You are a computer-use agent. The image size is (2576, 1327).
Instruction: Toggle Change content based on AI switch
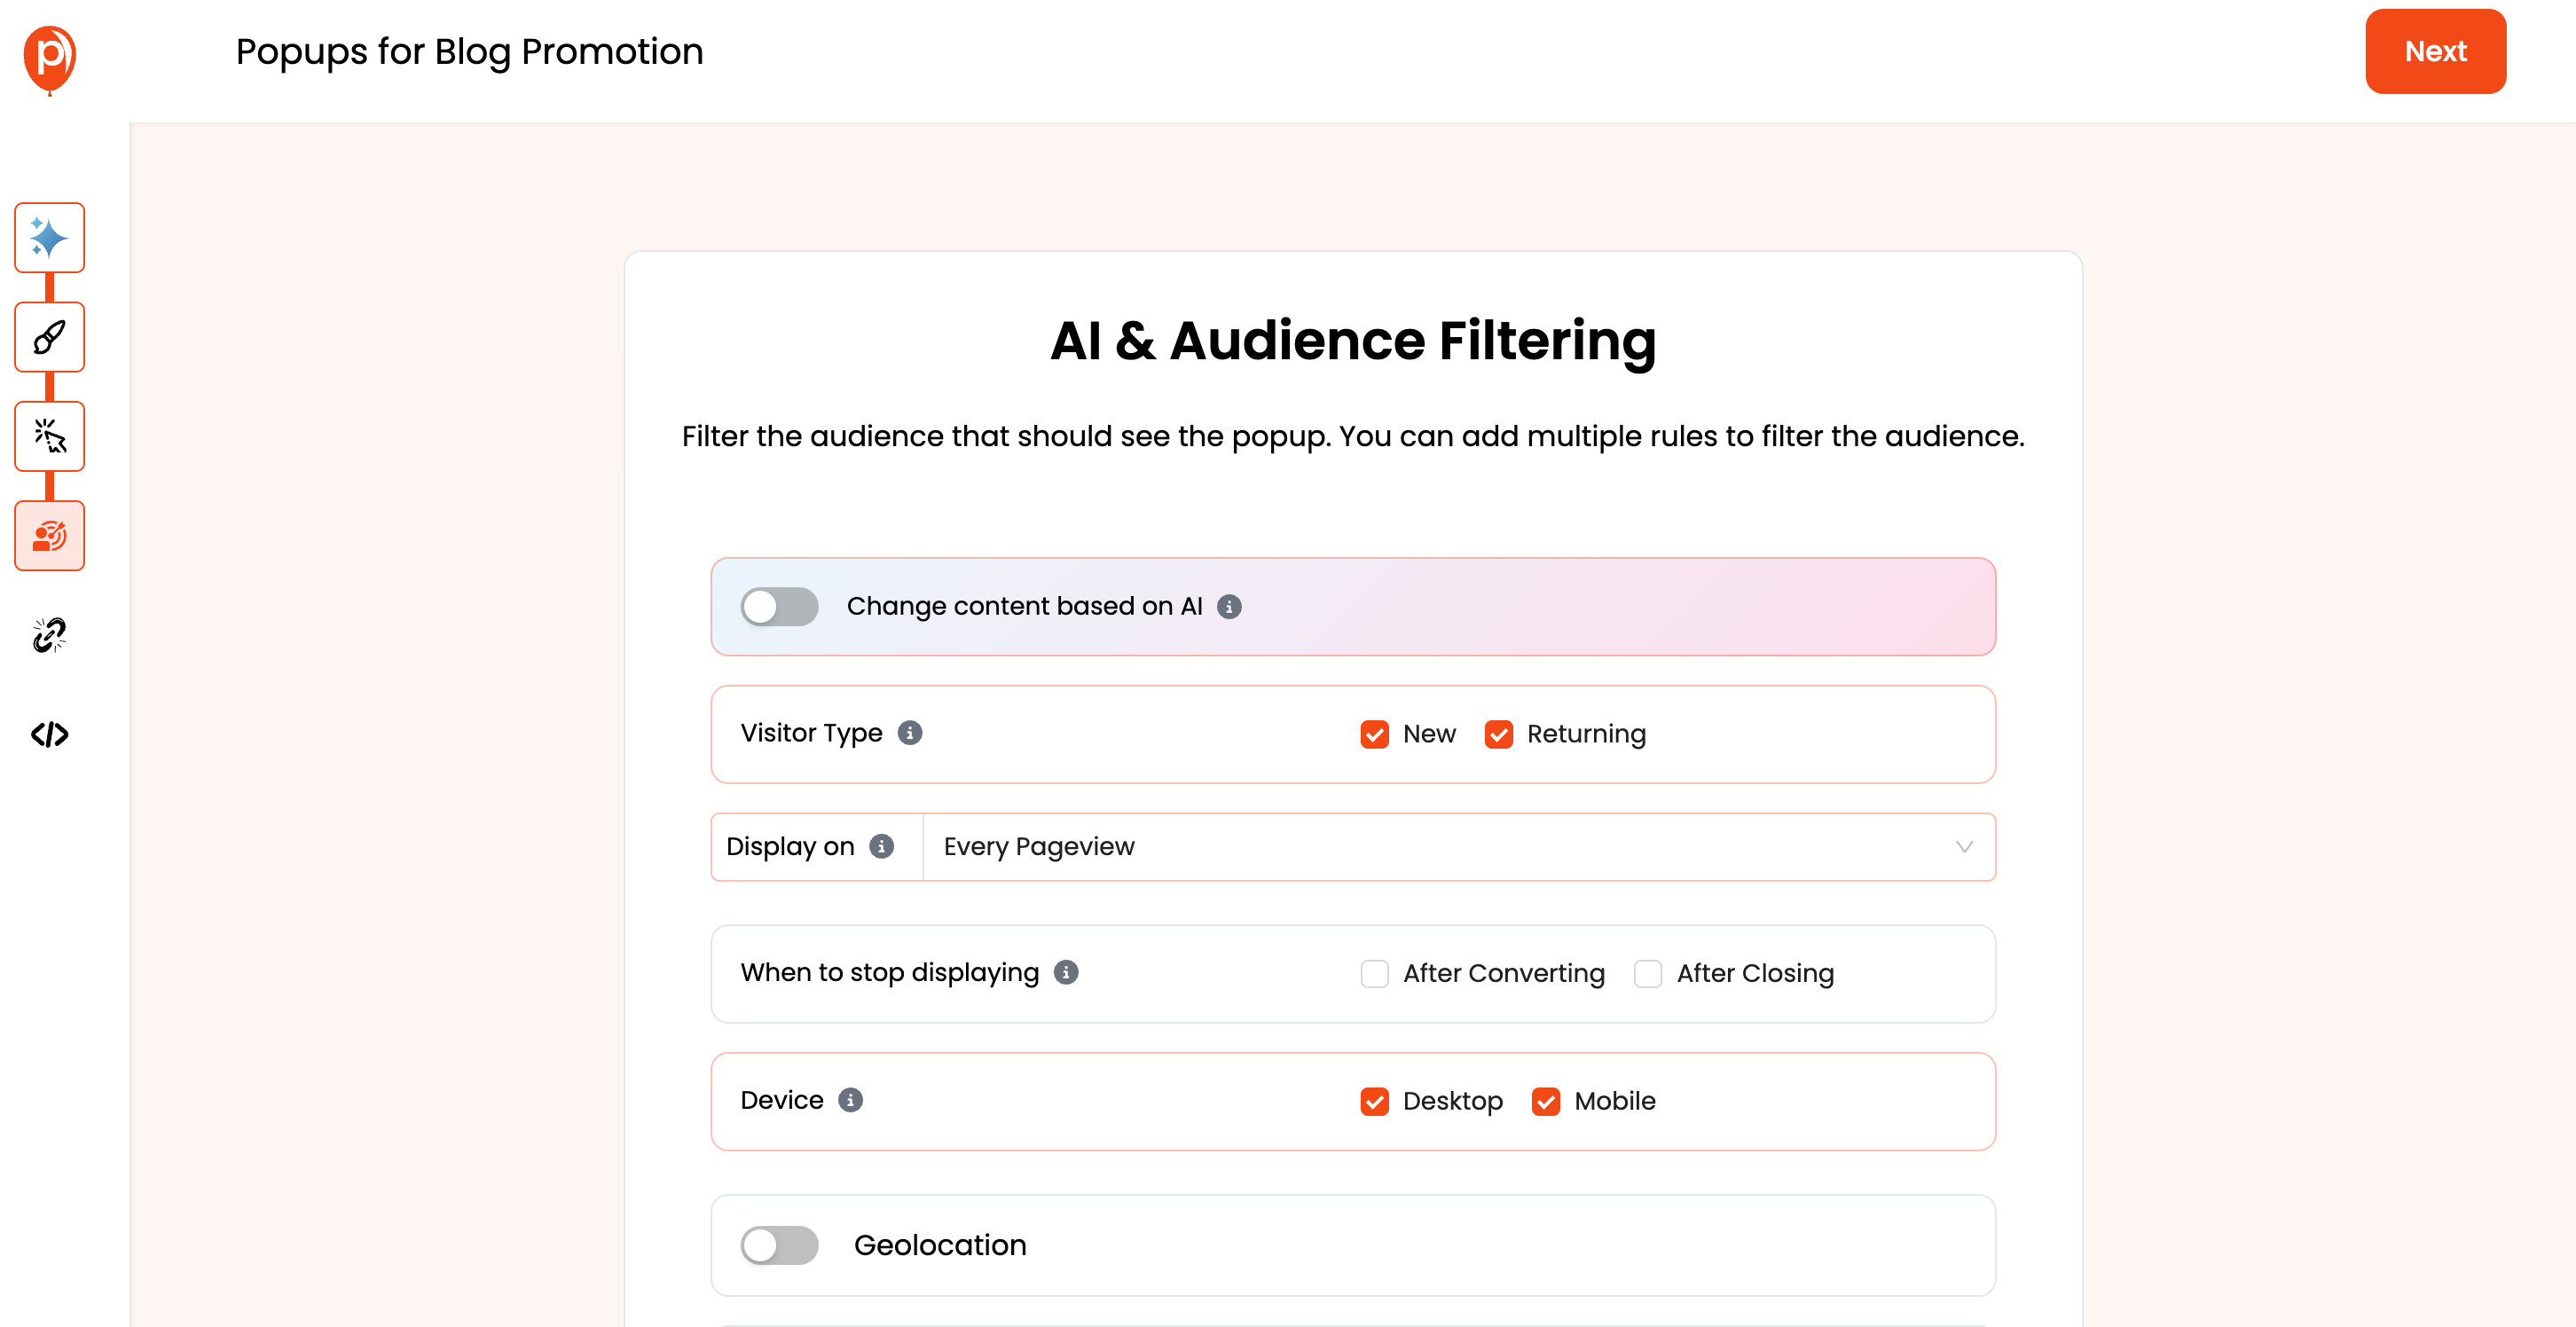tap(779, 606)
